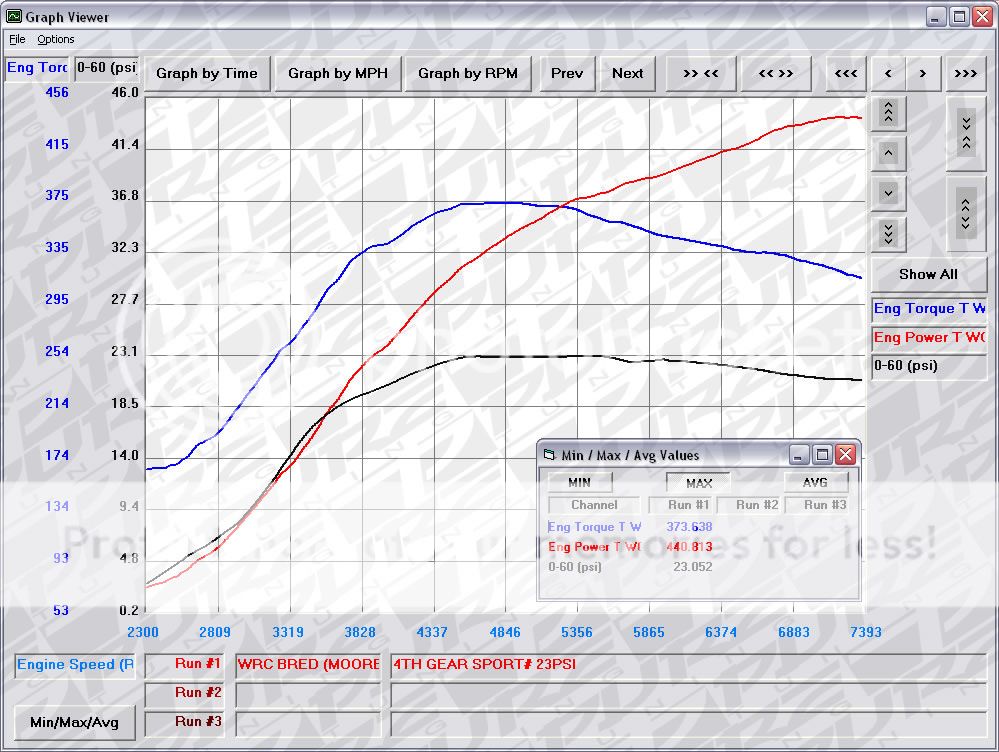Click the double up-chevron axis scale icon
The height and width of the screenshot is (752, 999).
point(887,113)
